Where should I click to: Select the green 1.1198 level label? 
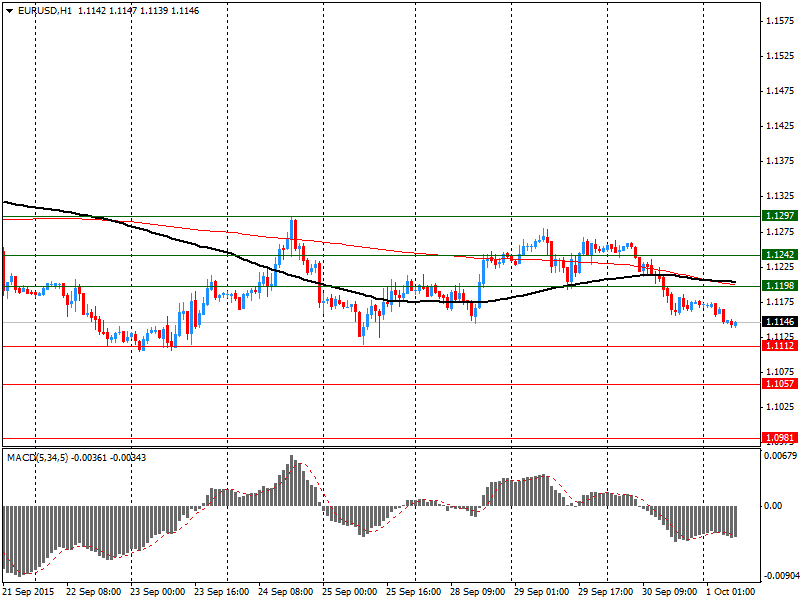(x=780, y=286)
